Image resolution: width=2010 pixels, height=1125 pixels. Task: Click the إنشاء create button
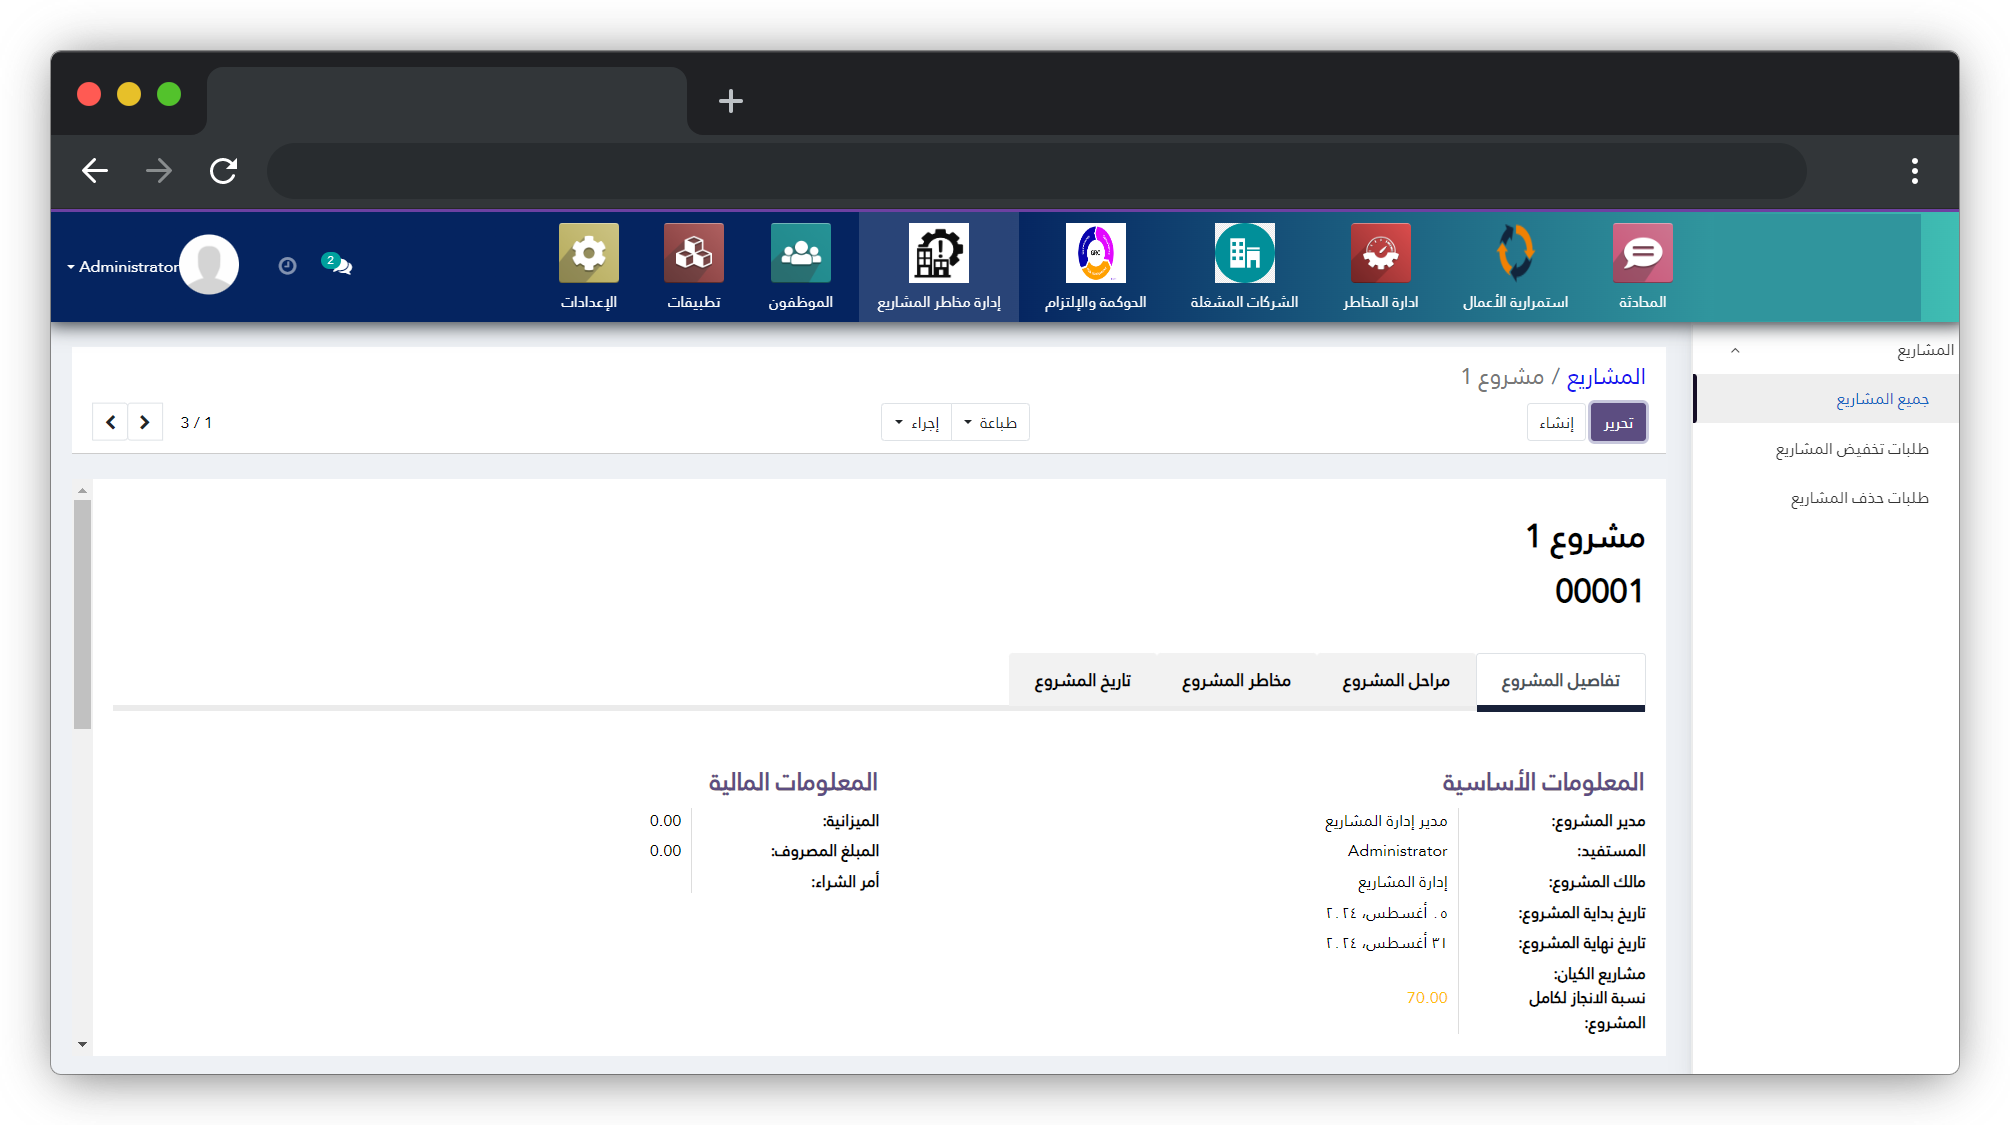(x=1556, y=423)
